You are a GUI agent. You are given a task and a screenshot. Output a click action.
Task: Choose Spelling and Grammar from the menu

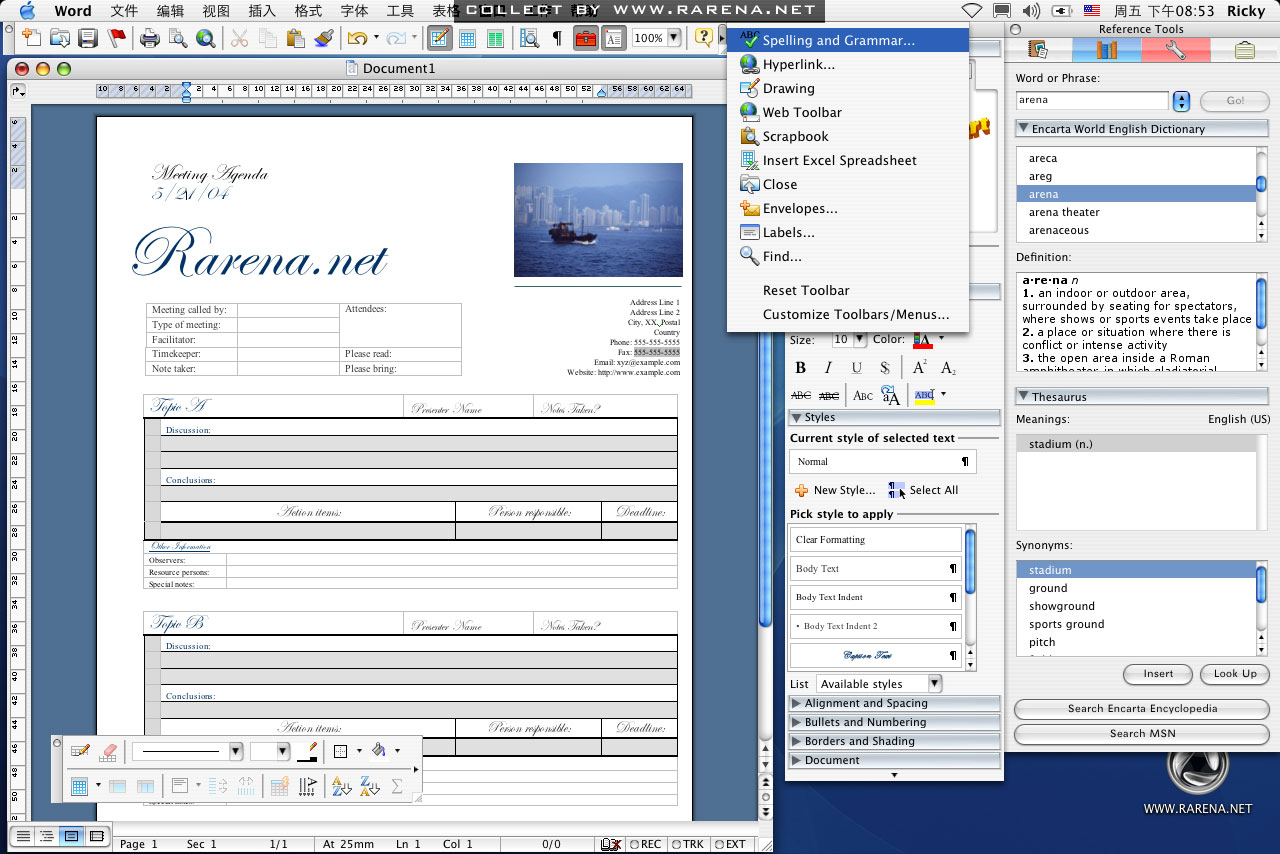(838, 41)
